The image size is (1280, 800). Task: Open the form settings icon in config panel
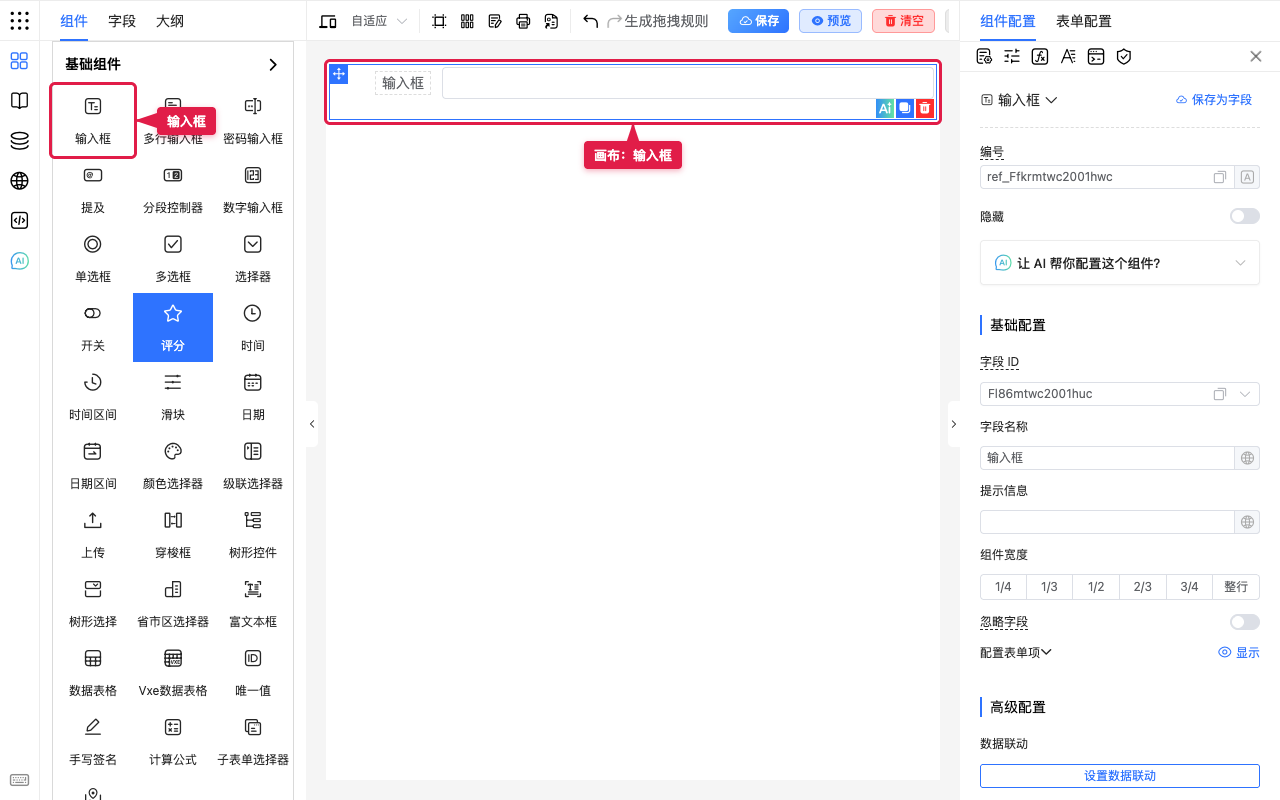pos(984,56)
